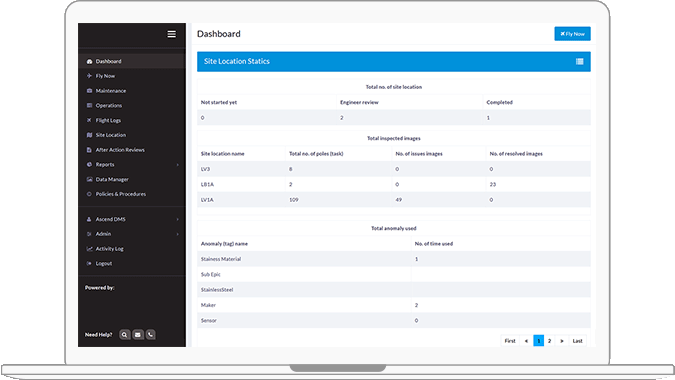
Task: Click the blue Fly Now button
Action: [572, 34]
